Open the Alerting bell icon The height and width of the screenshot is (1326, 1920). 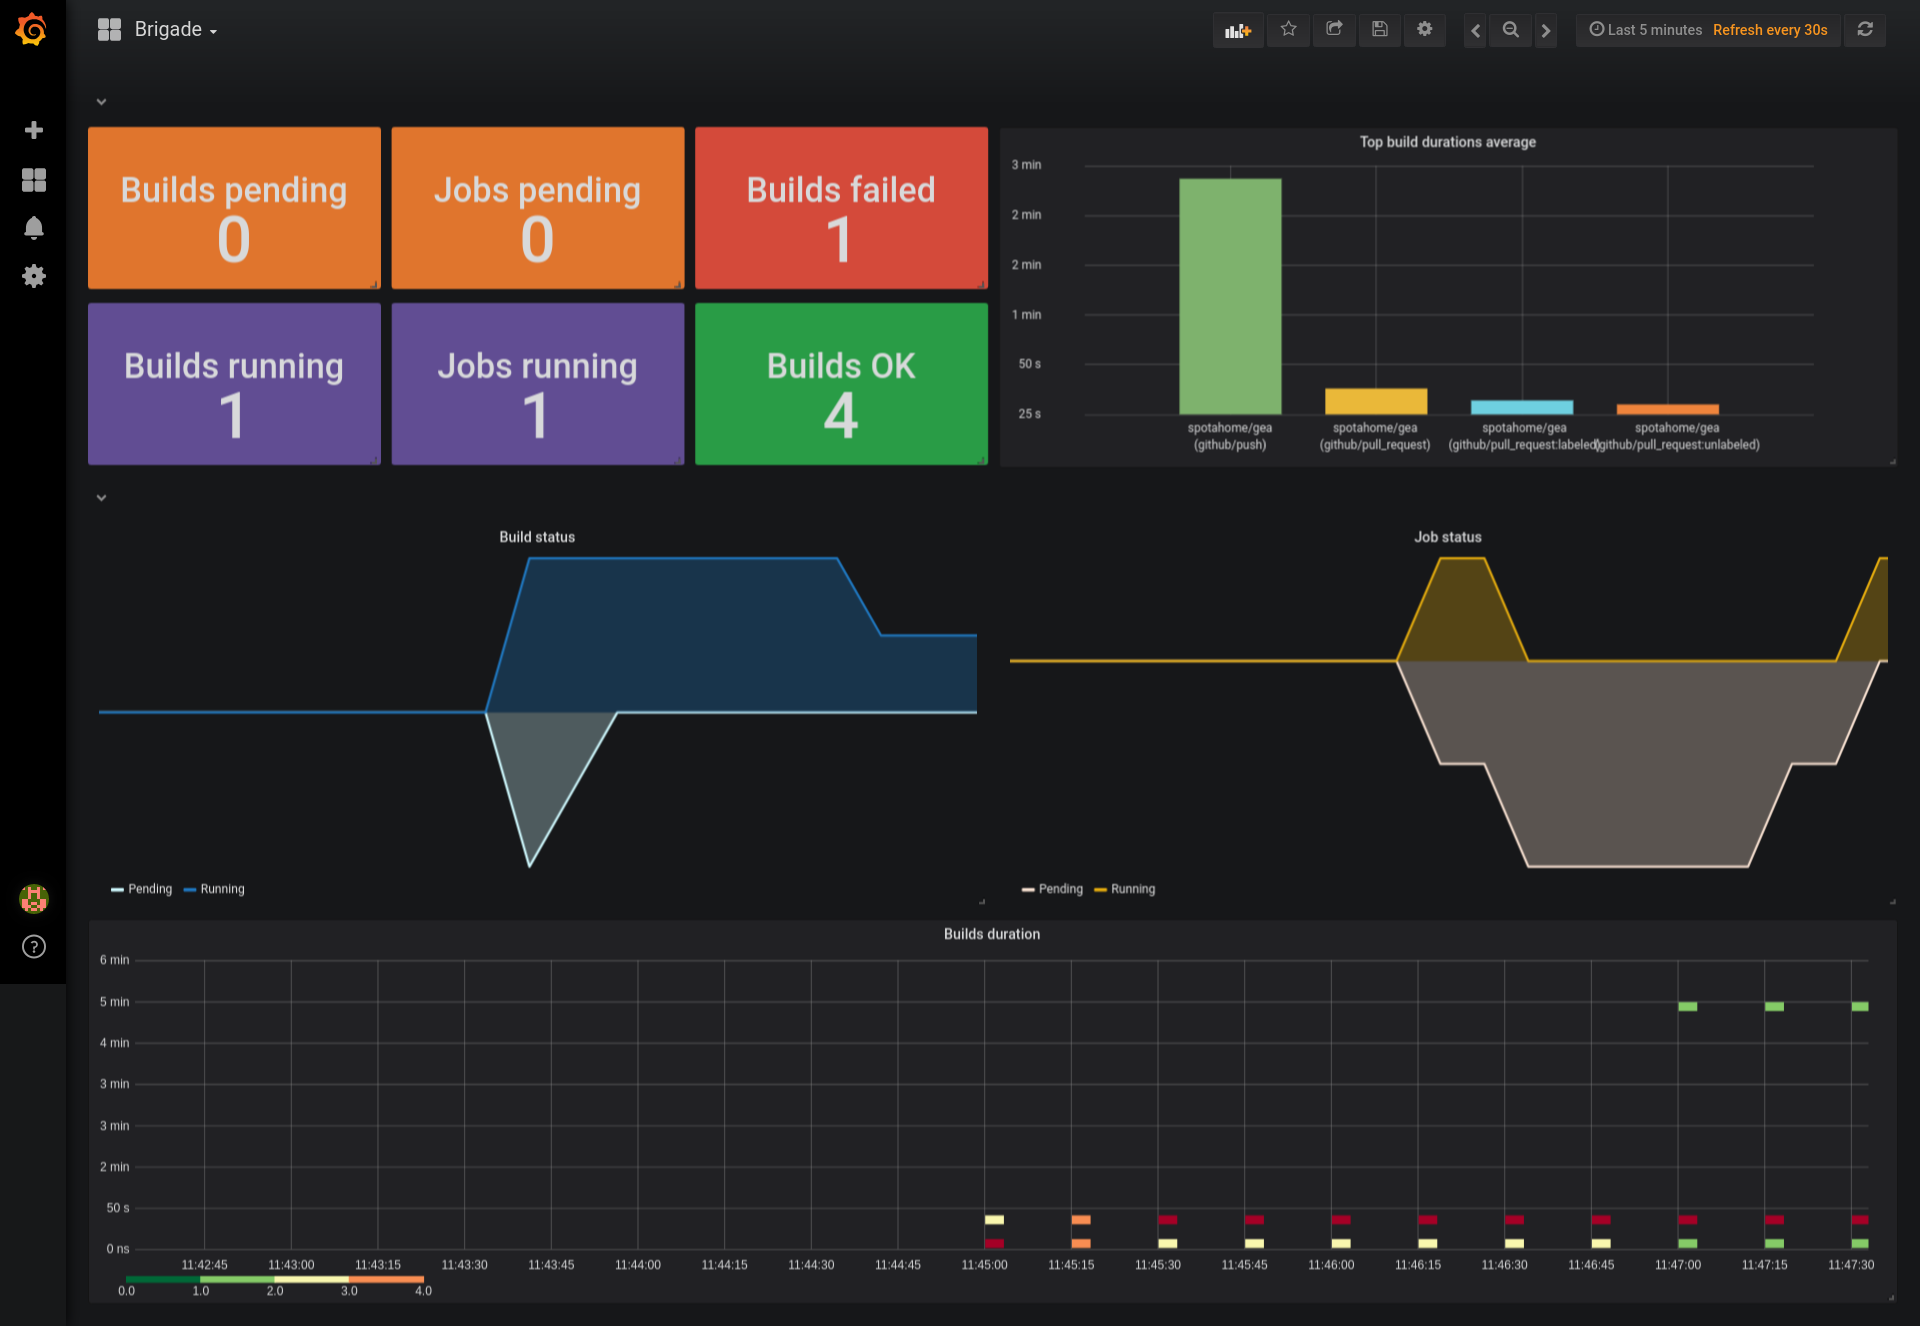(x=33, y=228)
